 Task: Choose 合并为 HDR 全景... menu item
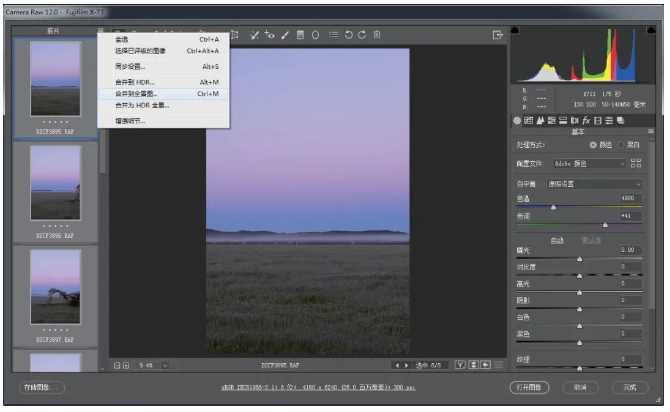click(x=164, y=105)
